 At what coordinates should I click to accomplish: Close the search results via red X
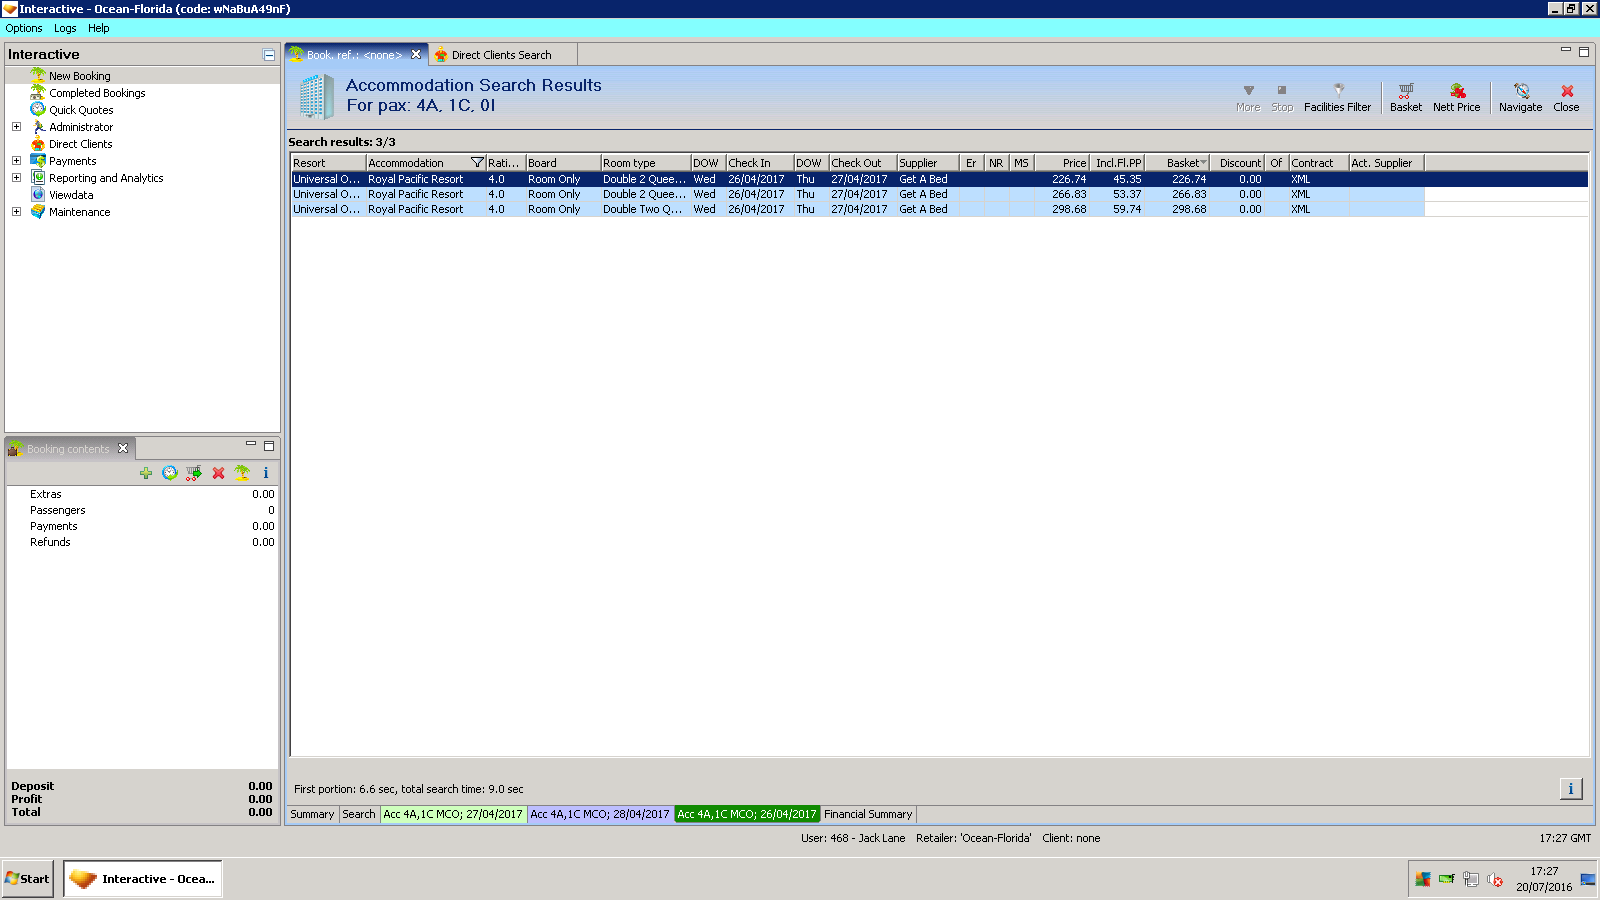(1566, 97)
